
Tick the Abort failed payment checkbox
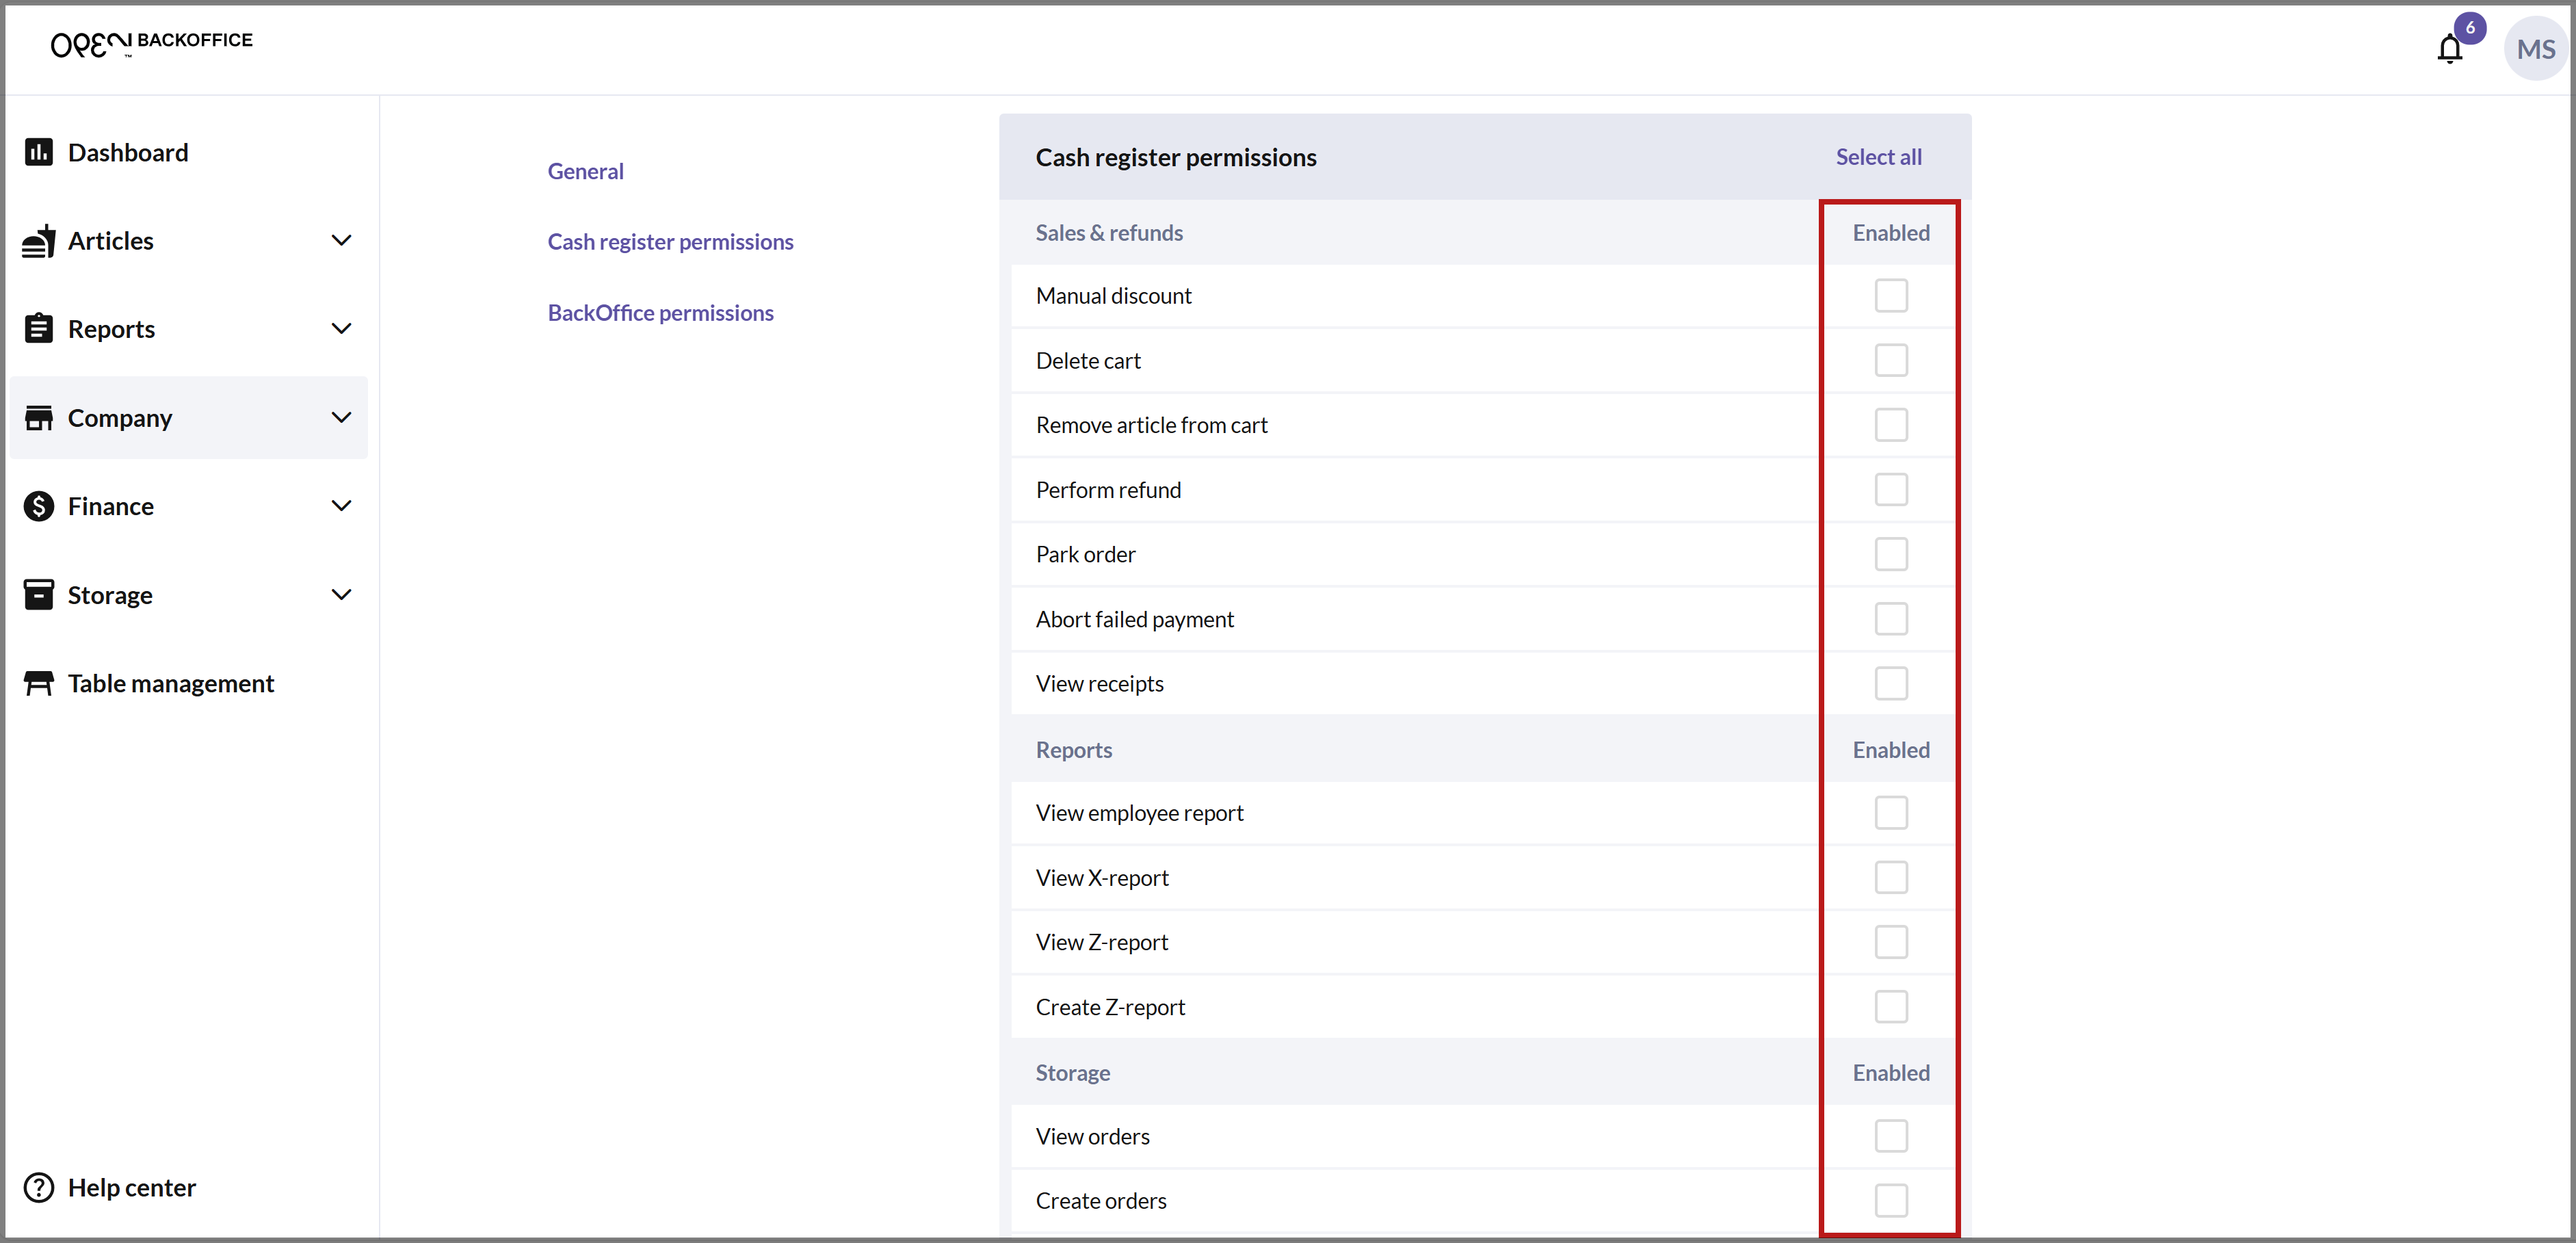tap(1890, 619)
